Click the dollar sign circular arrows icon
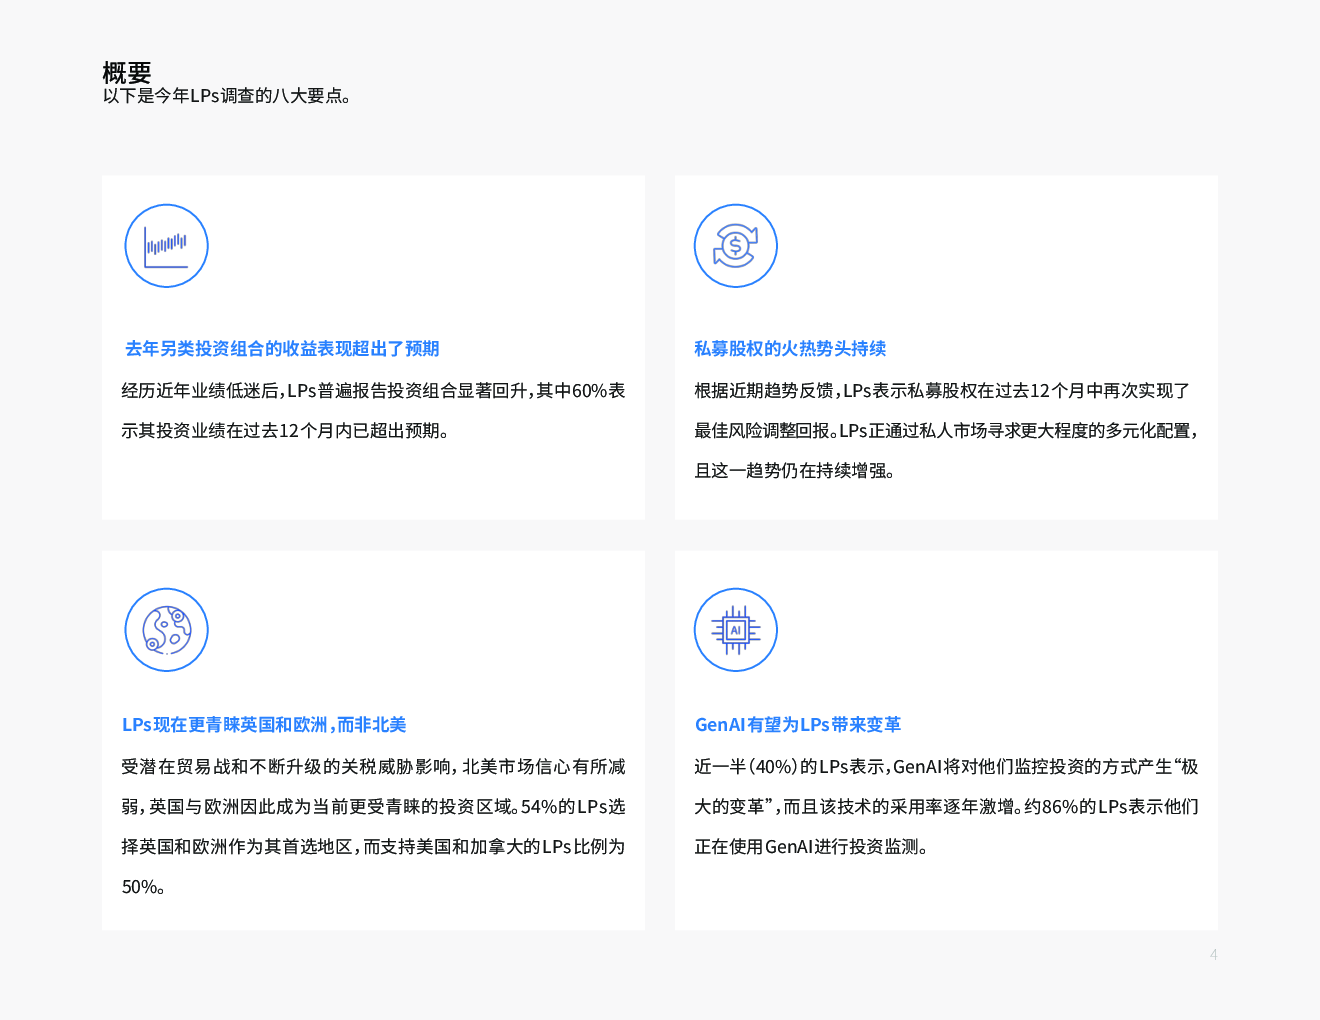Image resolution: width=1320 pixels, height=1020 pixels. (x=735, y=246)
